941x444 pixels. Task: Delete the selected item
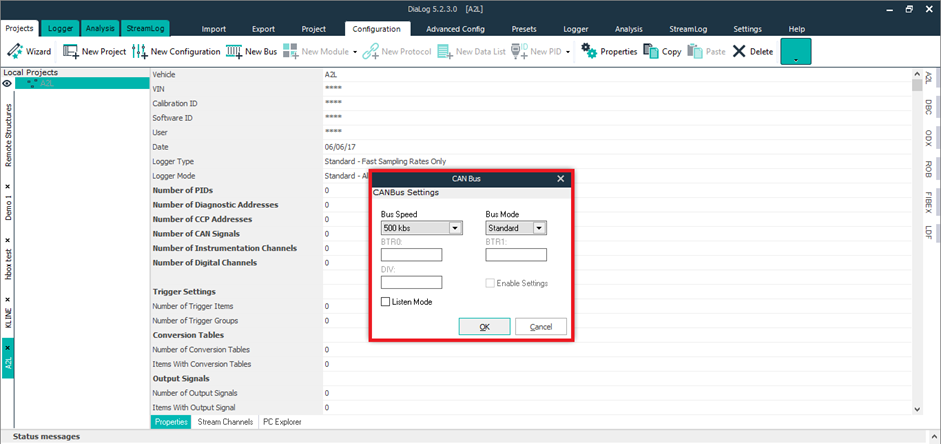tap(753, 51)
